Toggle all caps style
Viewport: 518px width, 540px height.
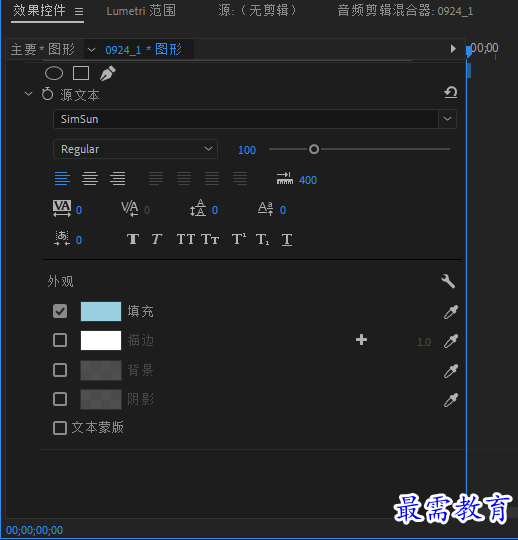(186, 239)
